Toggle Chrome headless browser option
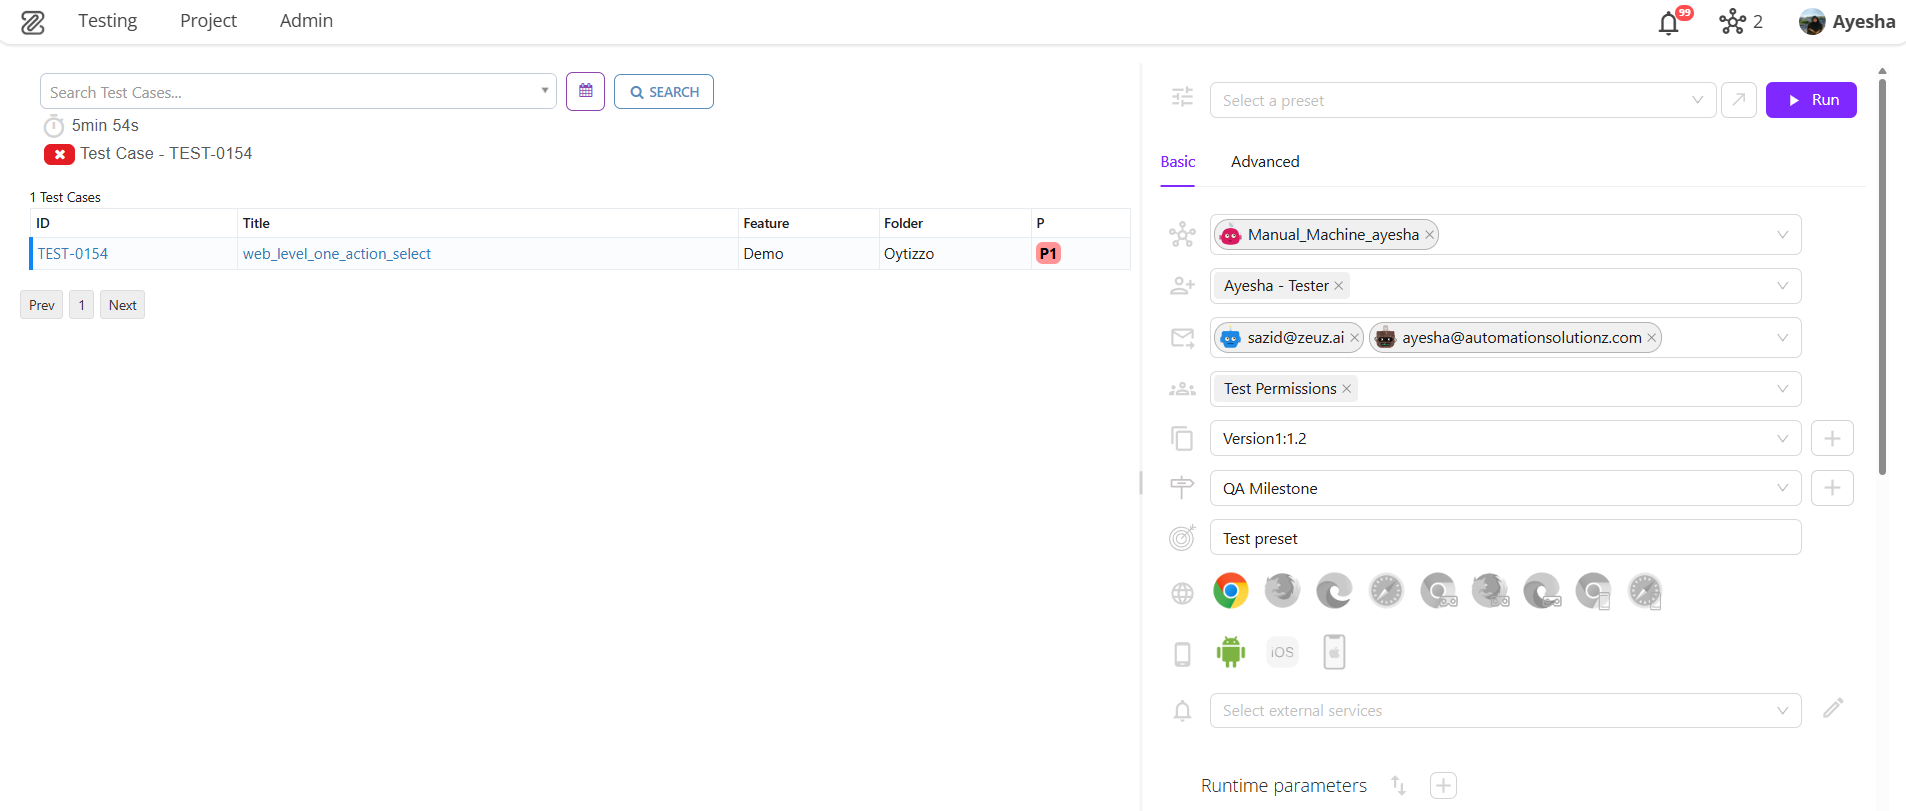1906x811 pixels. coord(1438,591)
